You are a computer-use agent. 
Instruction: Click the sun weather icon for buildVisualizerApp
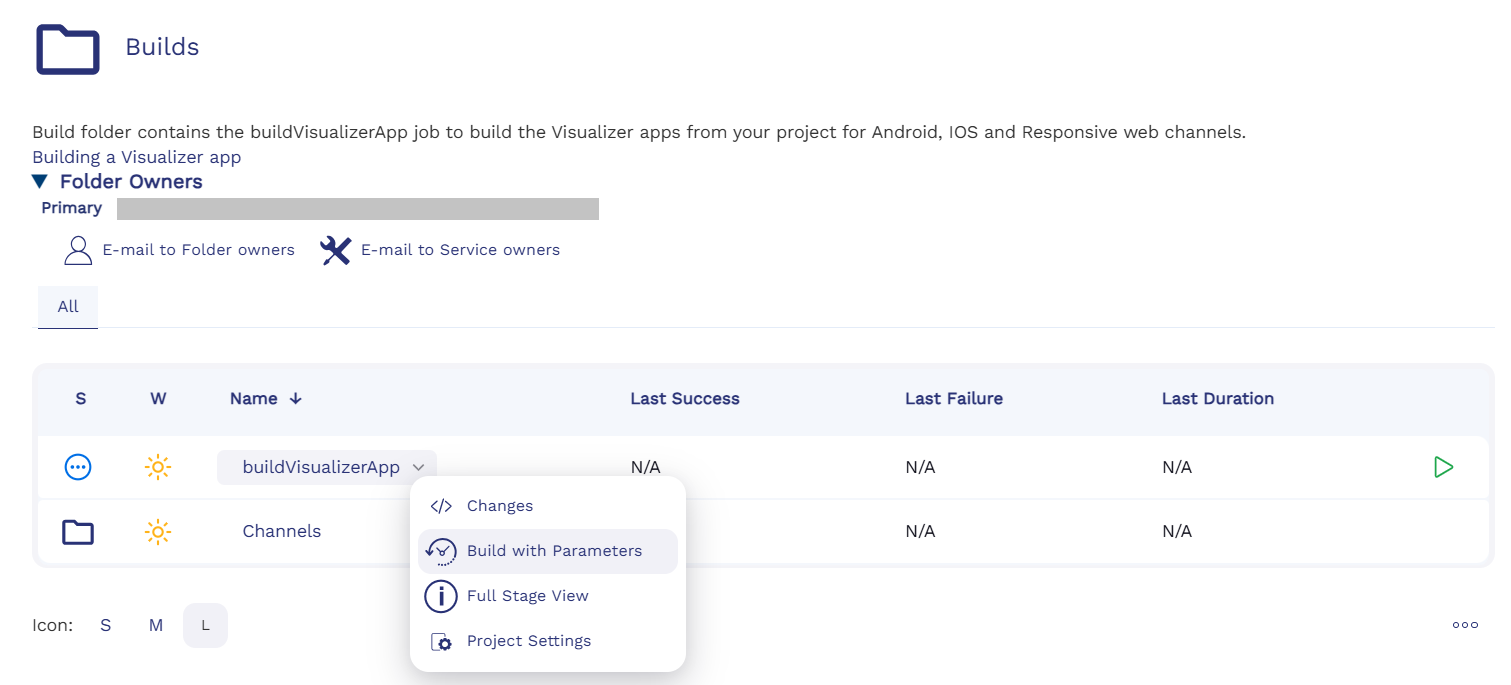pos(157,467)
